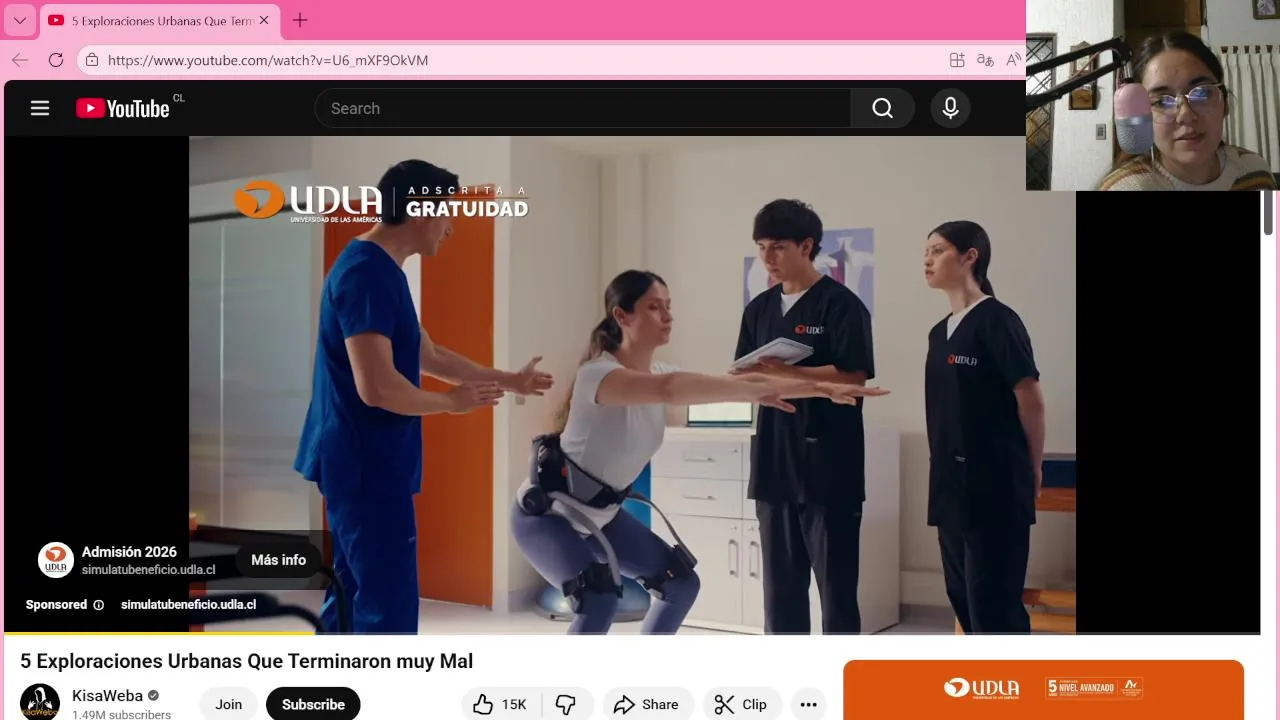Open read aloud icon in address bar
This screenshot has height=720, width=1280.
tap(1013, 60)
